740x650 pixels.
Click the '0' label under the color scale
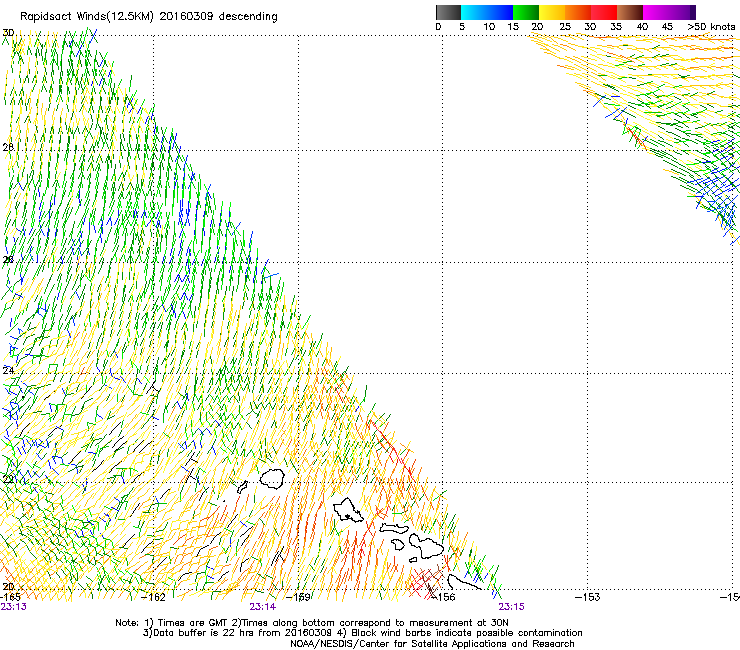pyautogui.click(x=438, y=27)
